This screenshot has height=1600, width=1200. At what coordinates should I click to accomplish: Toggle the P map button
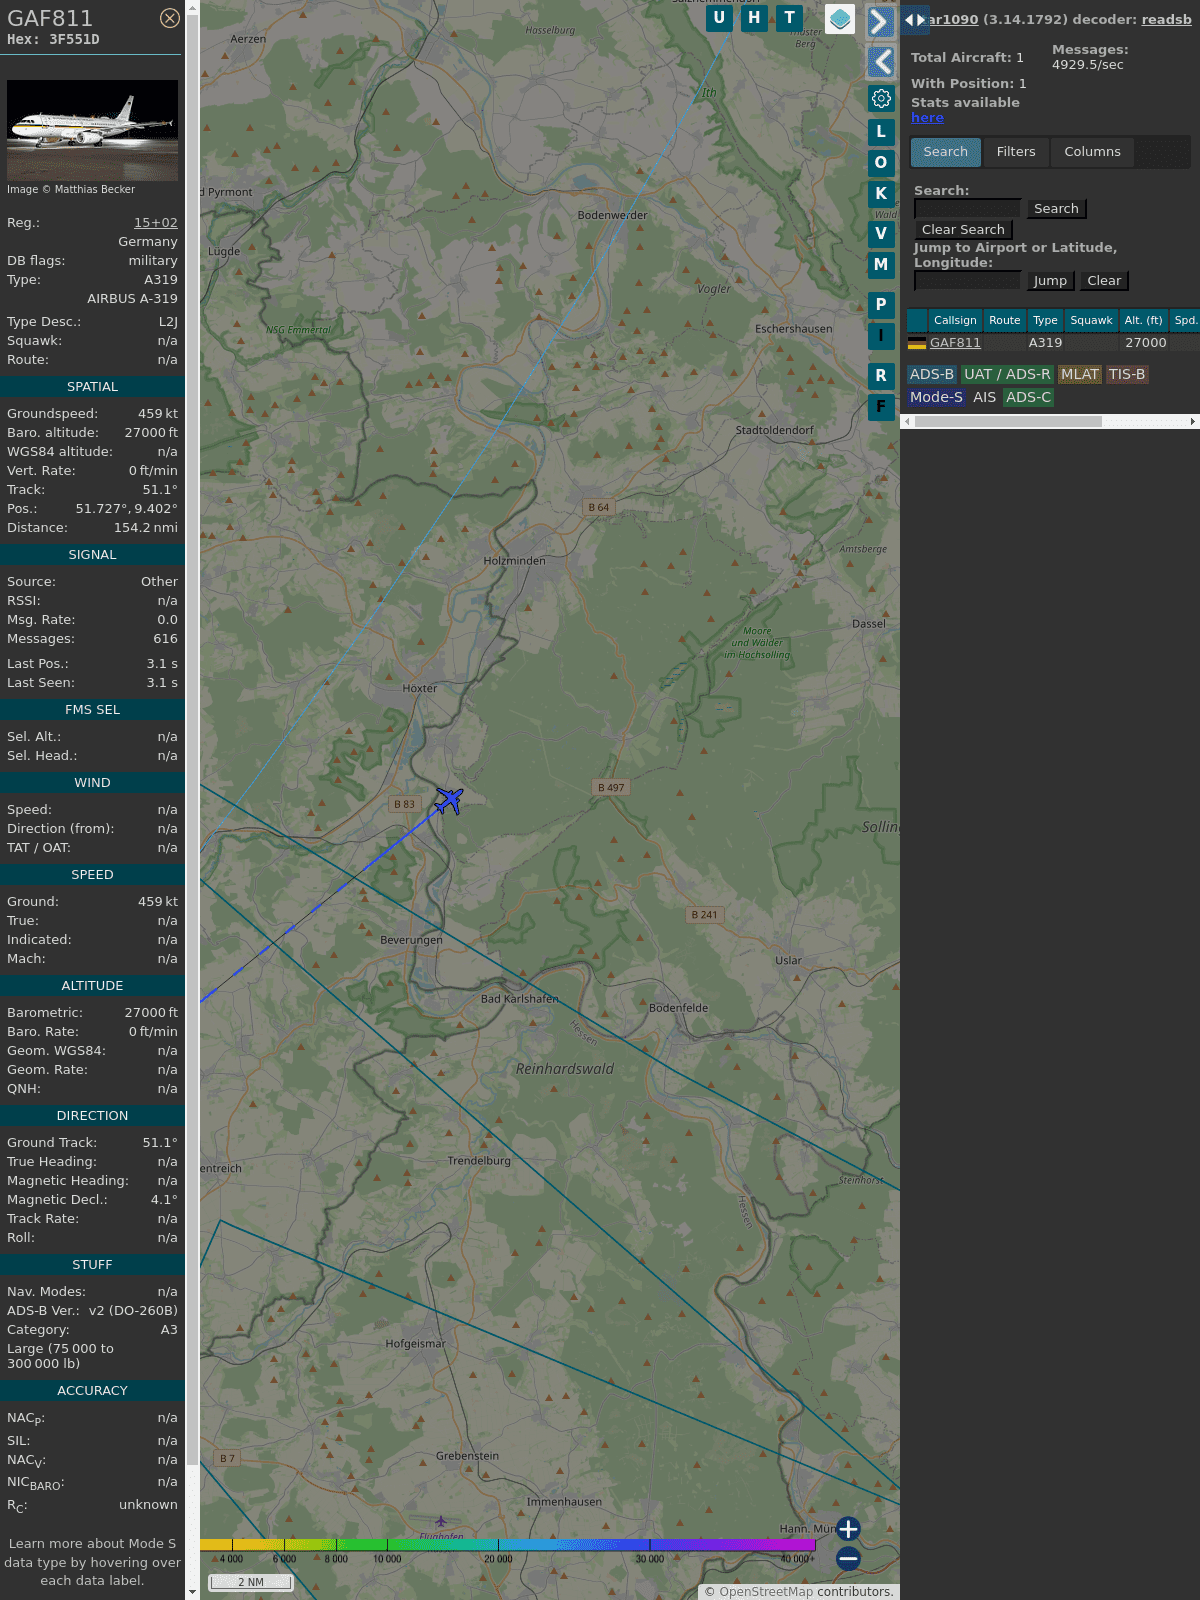(x=881, y=304)
